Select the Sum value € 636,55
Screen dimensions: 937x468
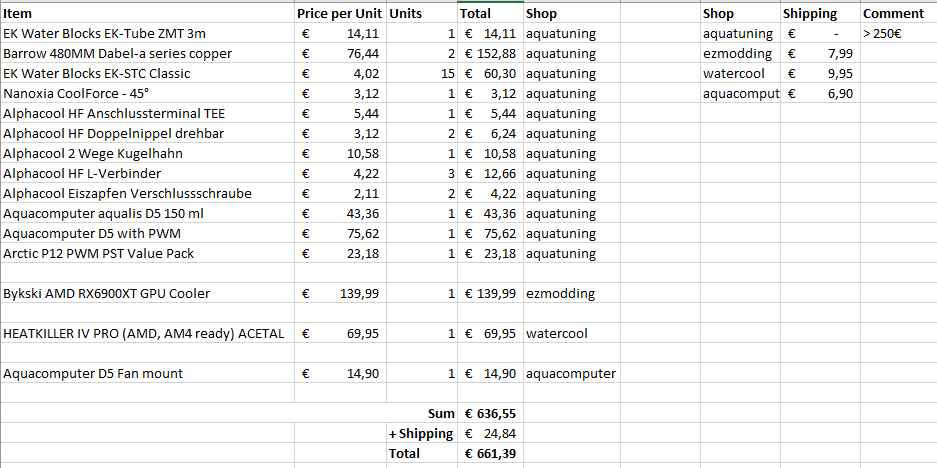489,414
